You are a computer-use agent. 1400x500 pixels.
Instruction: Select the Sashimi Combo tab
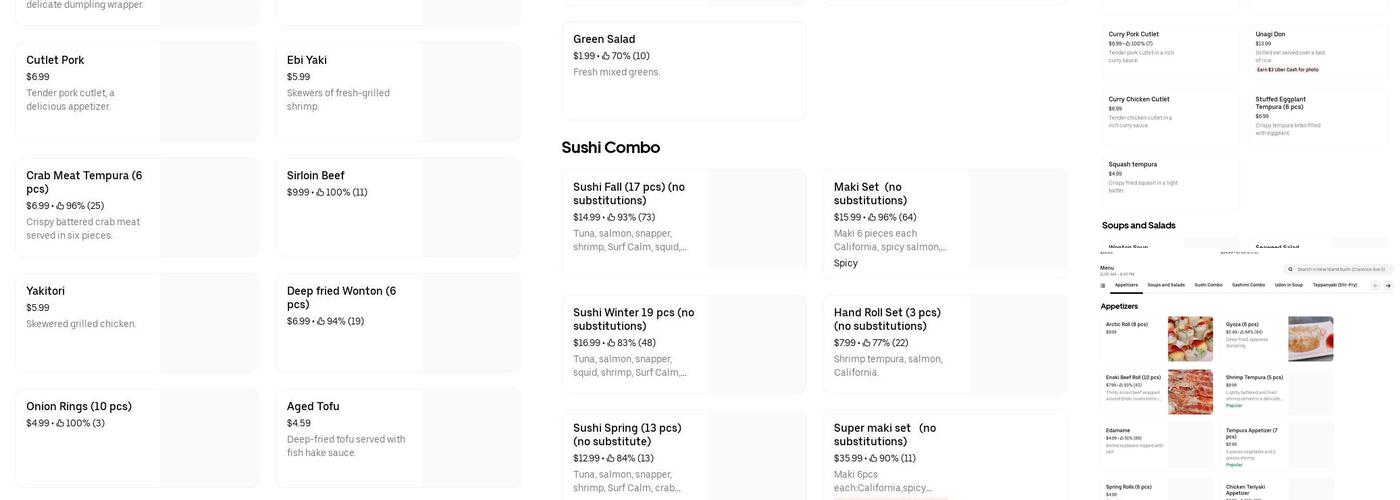1250,285
